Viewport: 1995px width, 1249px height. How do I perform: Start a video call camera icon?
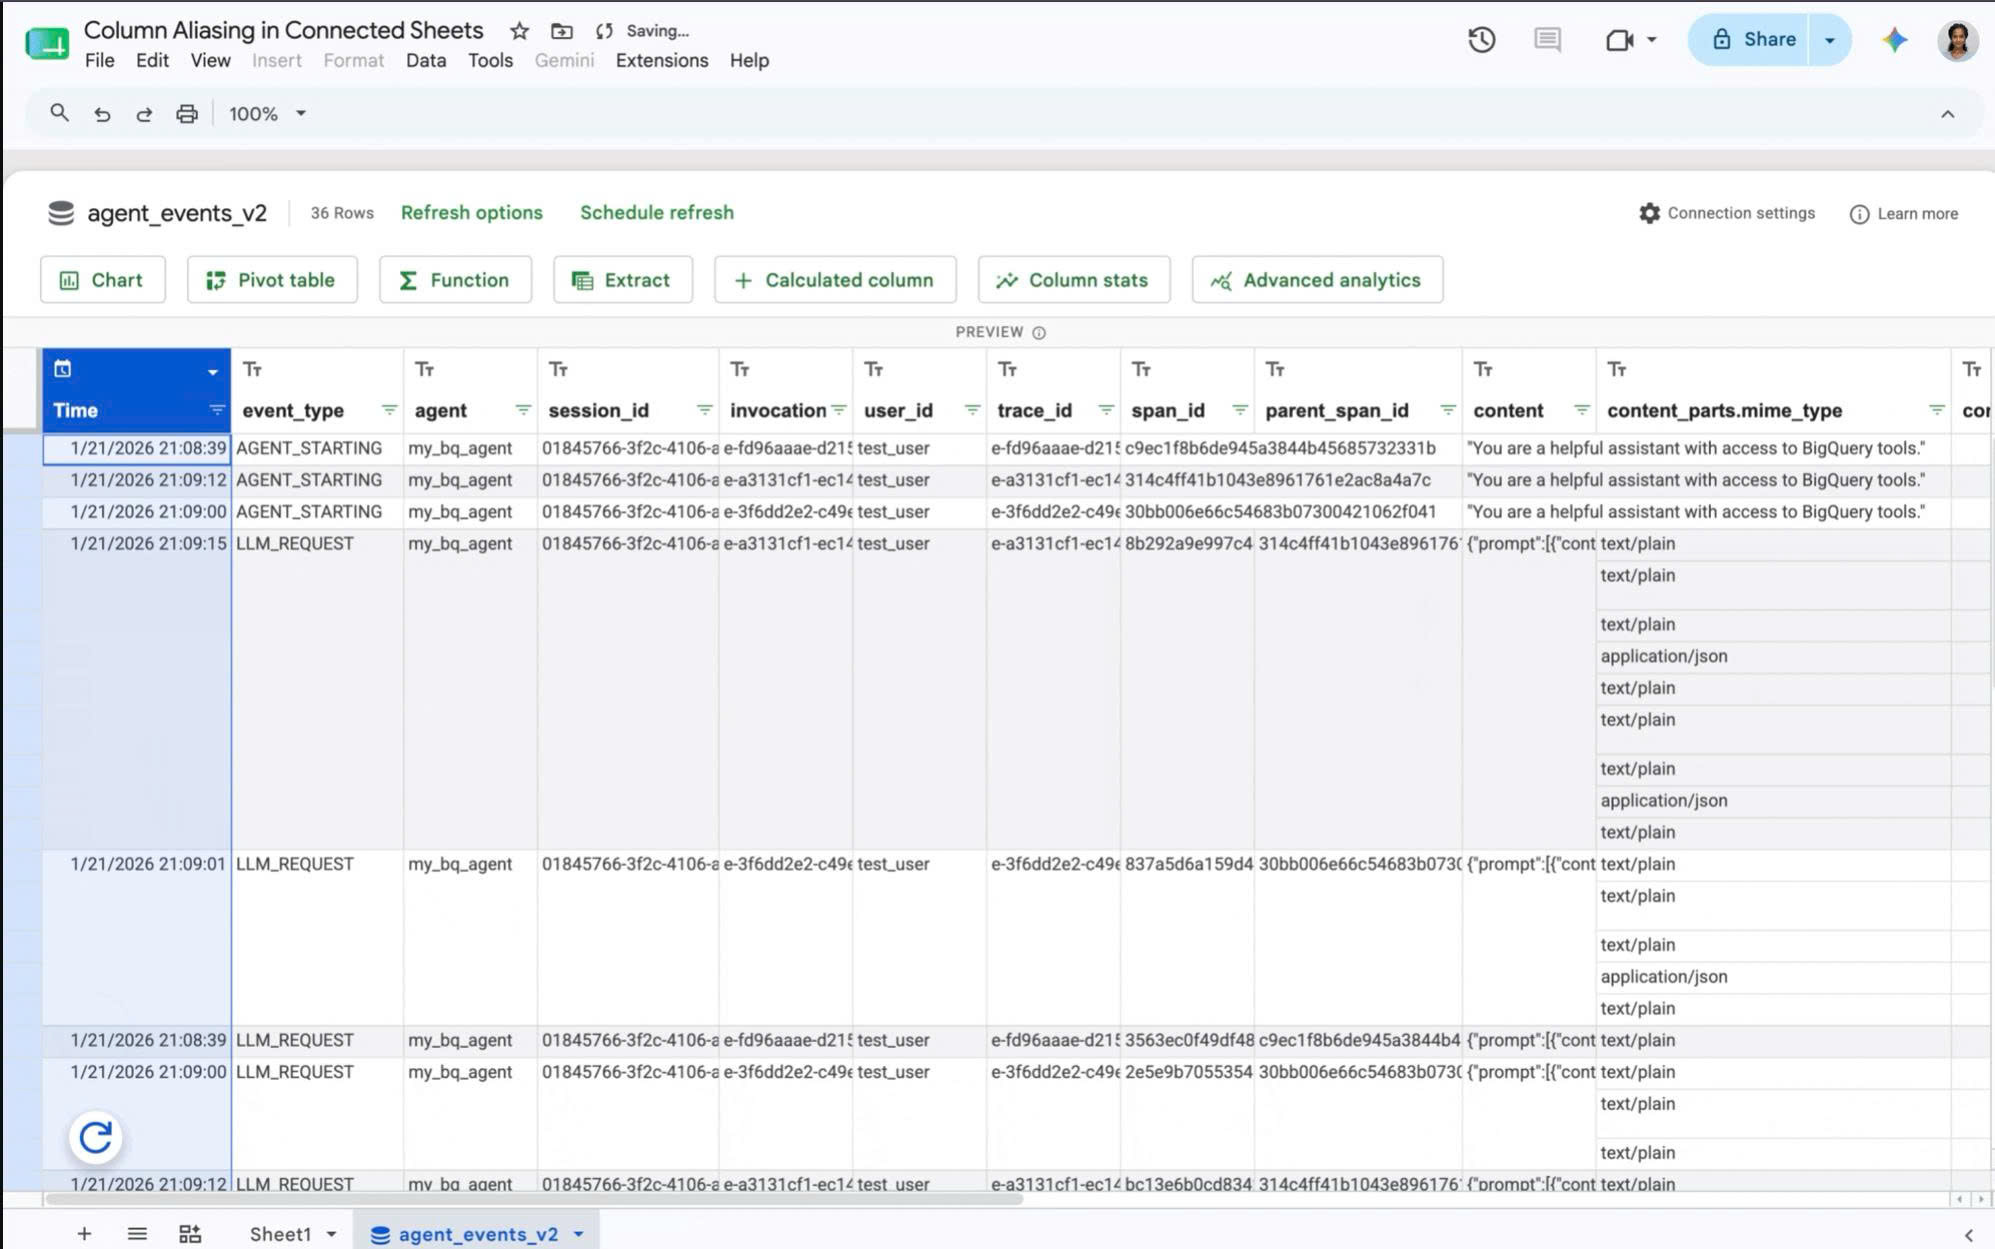pos(1619,40)
